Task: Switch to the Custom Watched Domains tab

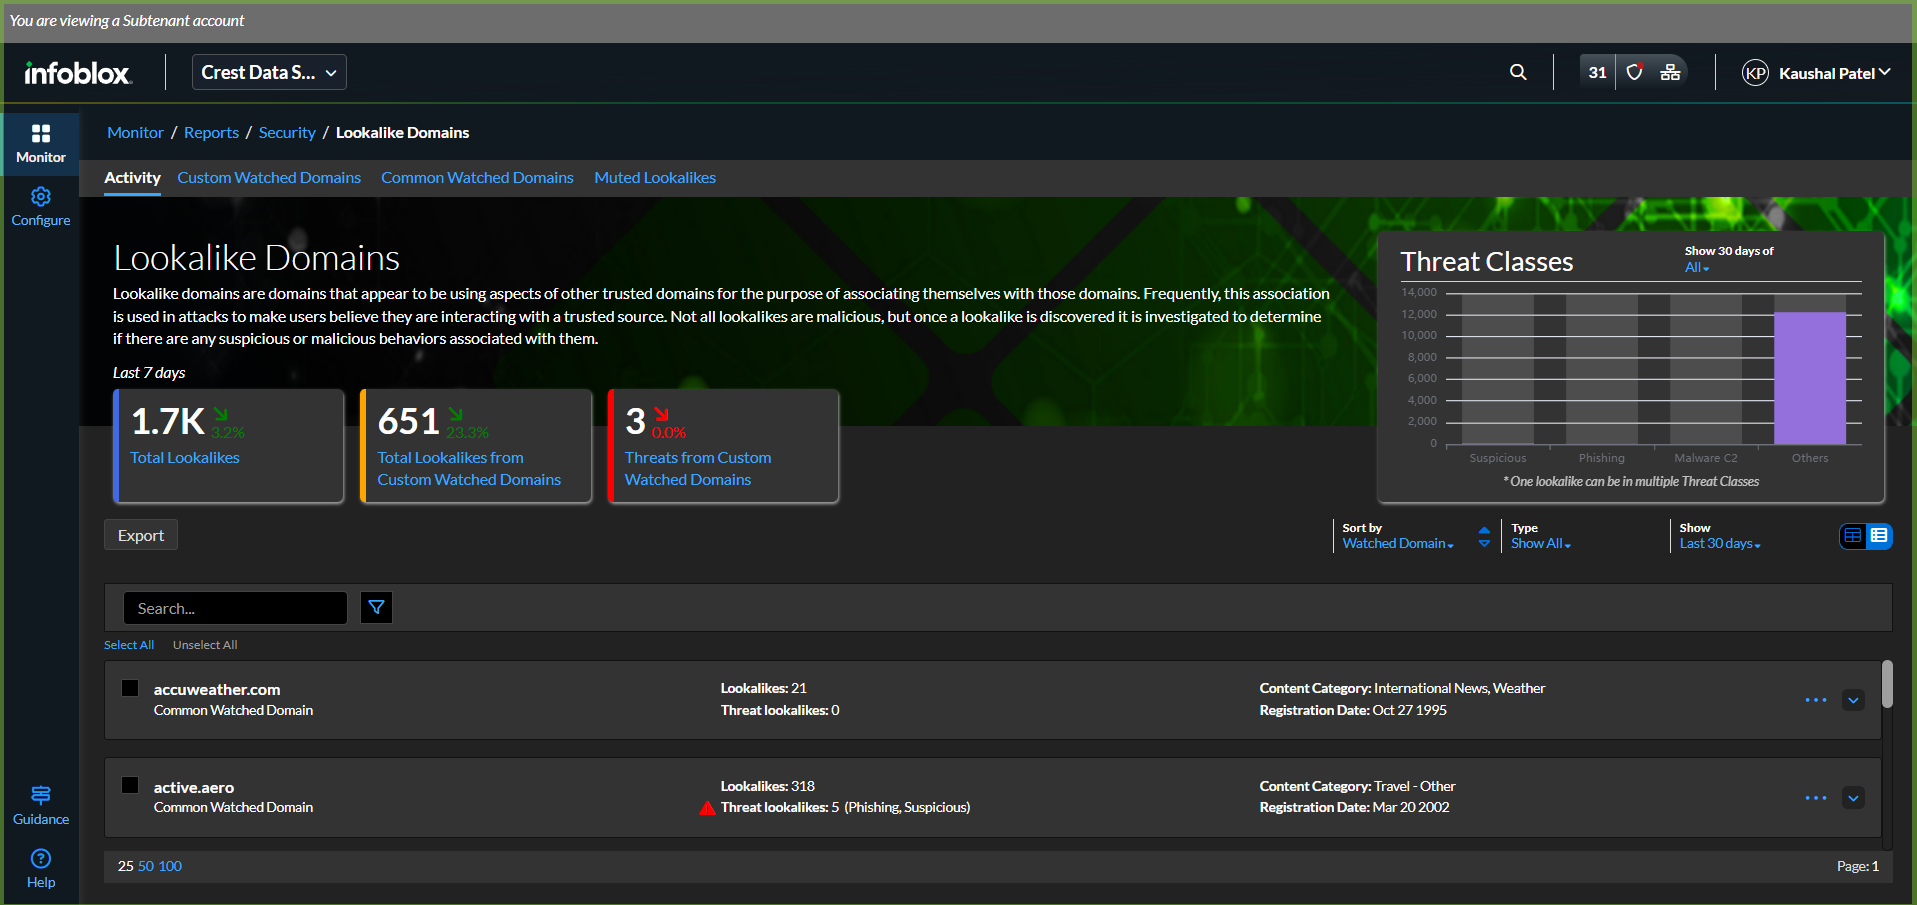Action: (x=269, y=178)
